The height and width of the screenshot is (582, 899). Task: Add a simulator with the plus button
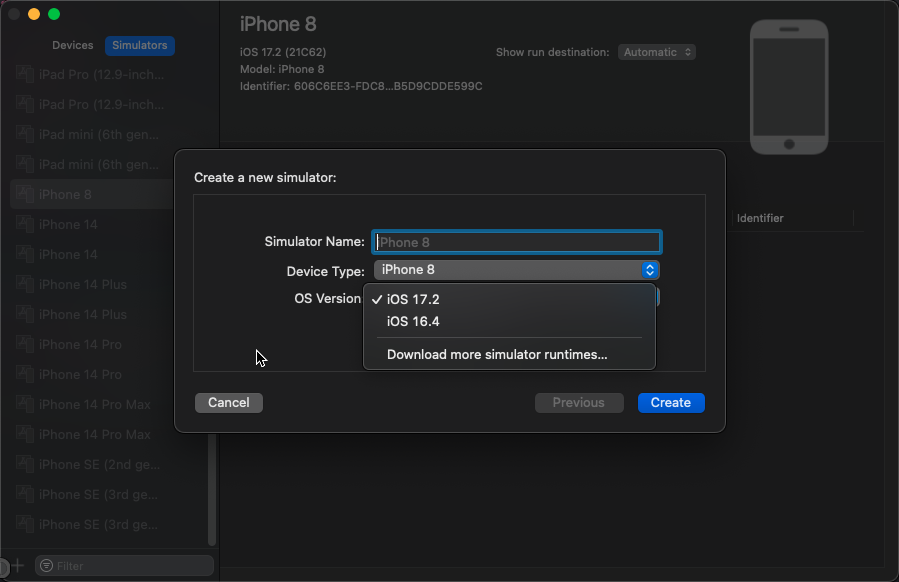[18, 565]
